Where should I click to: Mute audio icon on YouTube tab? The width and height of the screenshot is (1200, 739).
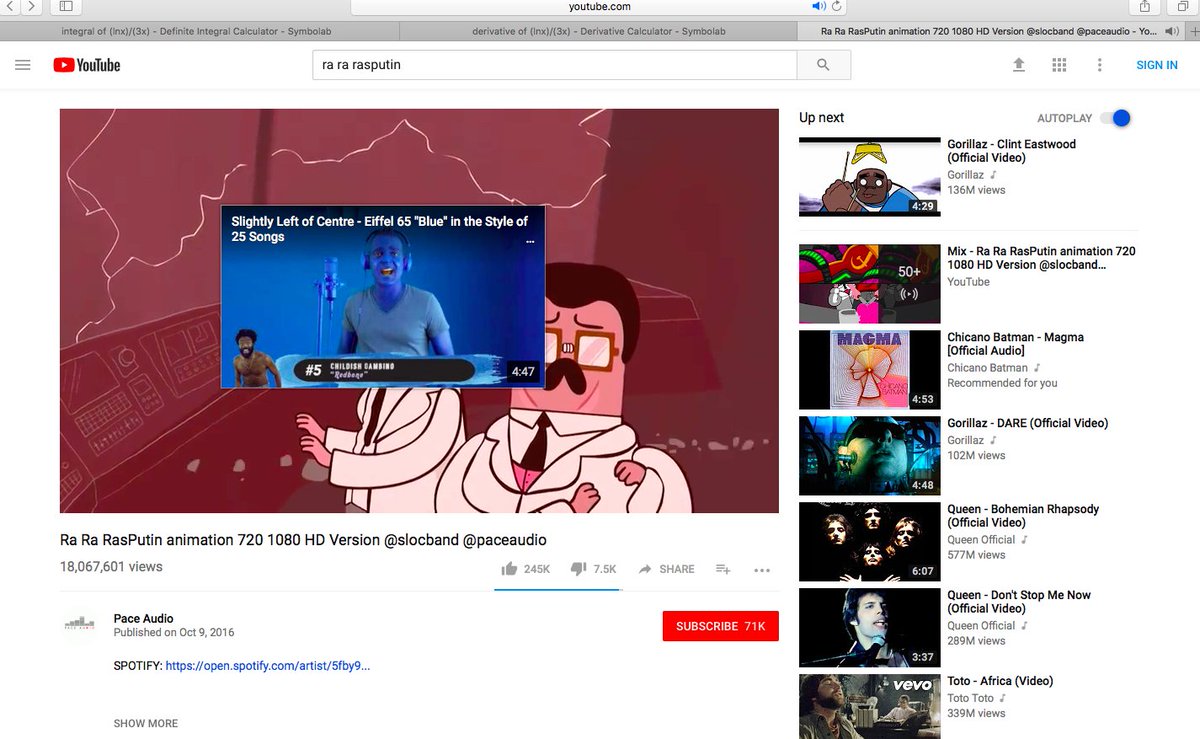[1172, 31]
